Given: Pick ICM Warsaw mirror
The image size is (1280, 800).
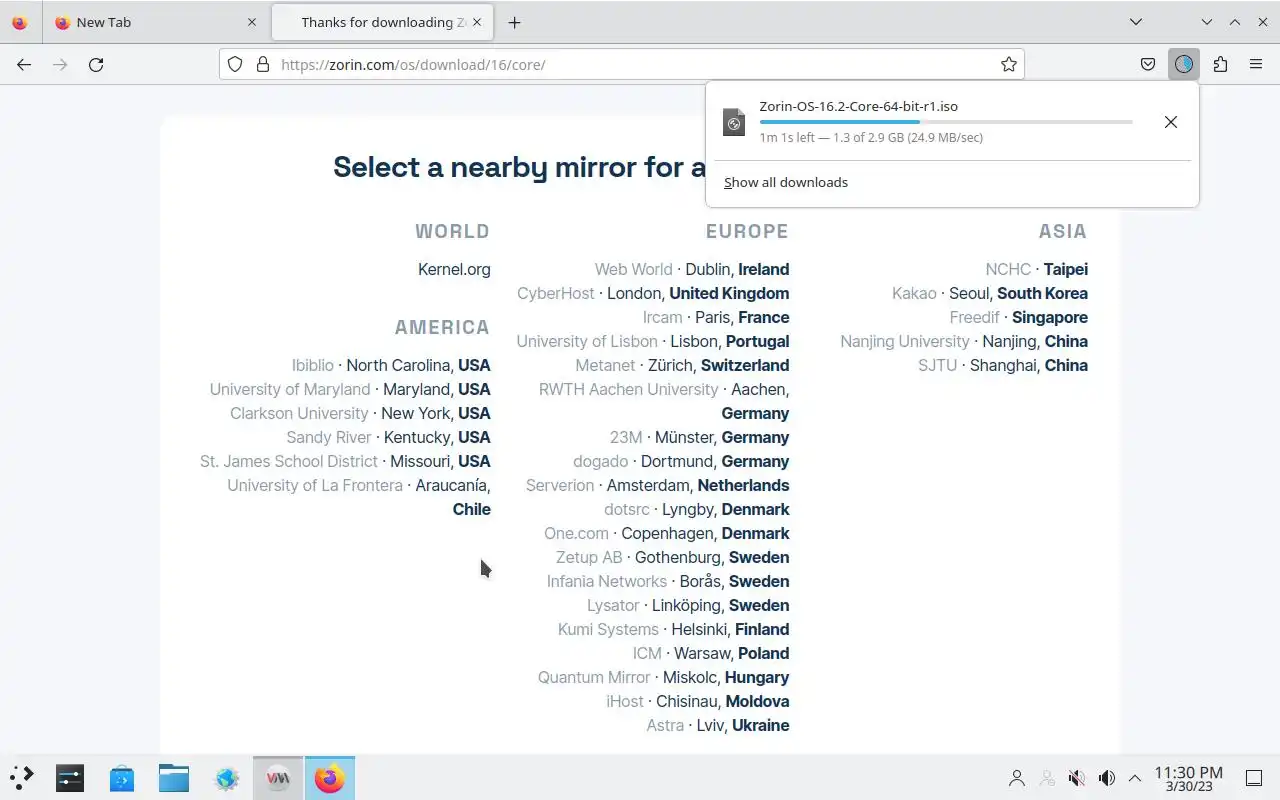Looking at the screenshot, I should 711,653.
